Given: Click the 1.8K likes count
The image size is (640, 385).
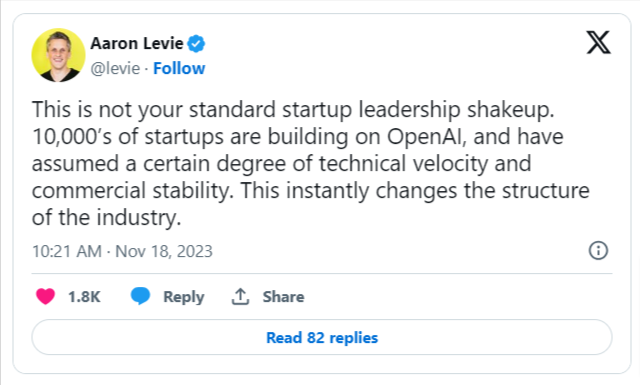Looking at the screenshot, I should click(x=84, y=297).
